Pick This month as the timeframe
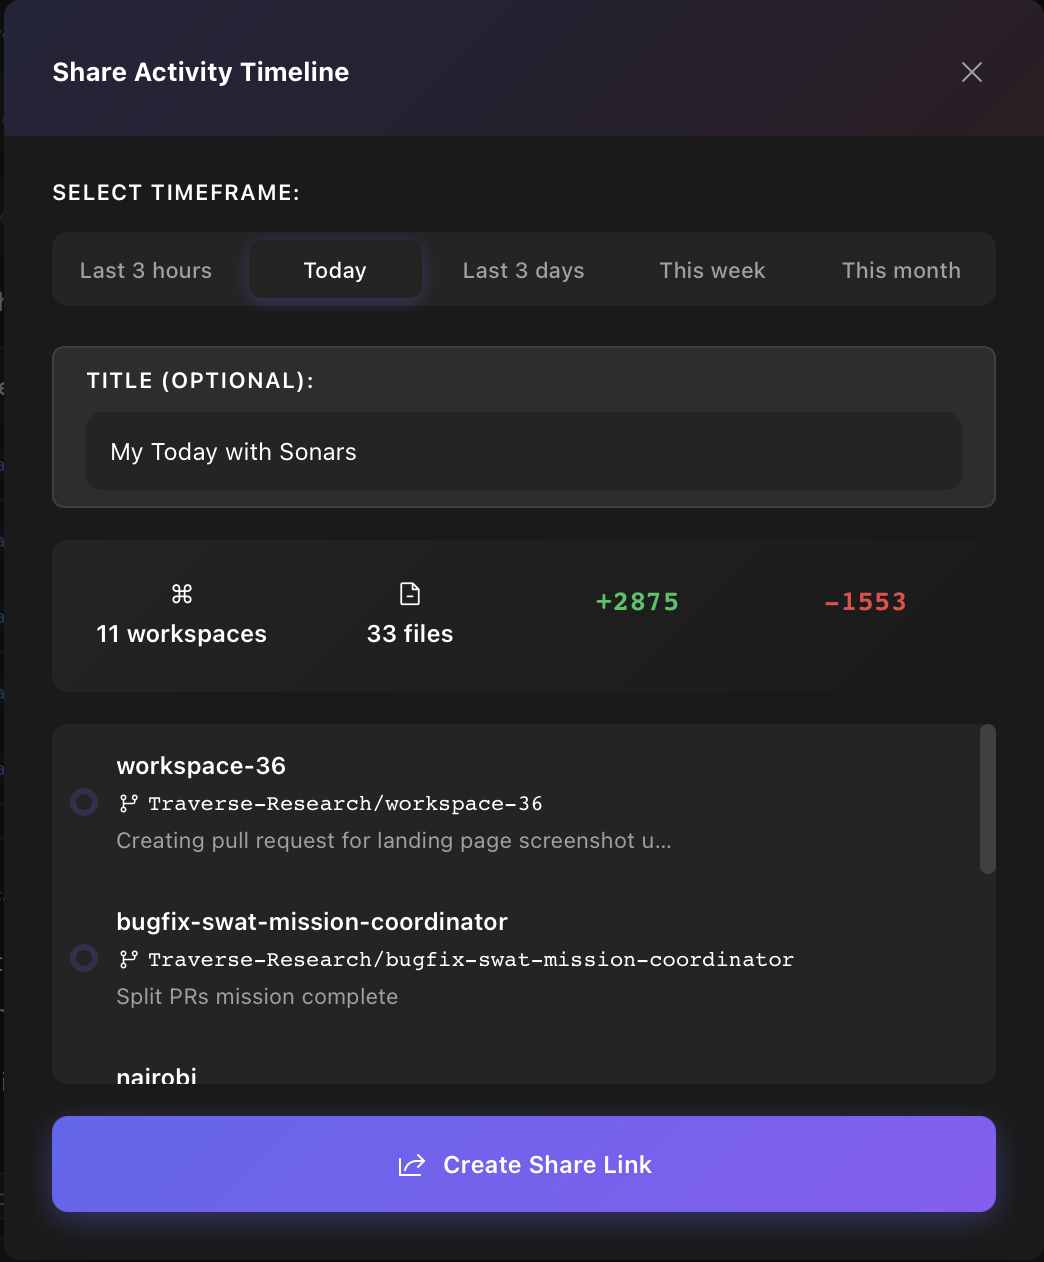Image resolution: width=1044 pixels, height=1262 pixels. click(x=901, y=270)
